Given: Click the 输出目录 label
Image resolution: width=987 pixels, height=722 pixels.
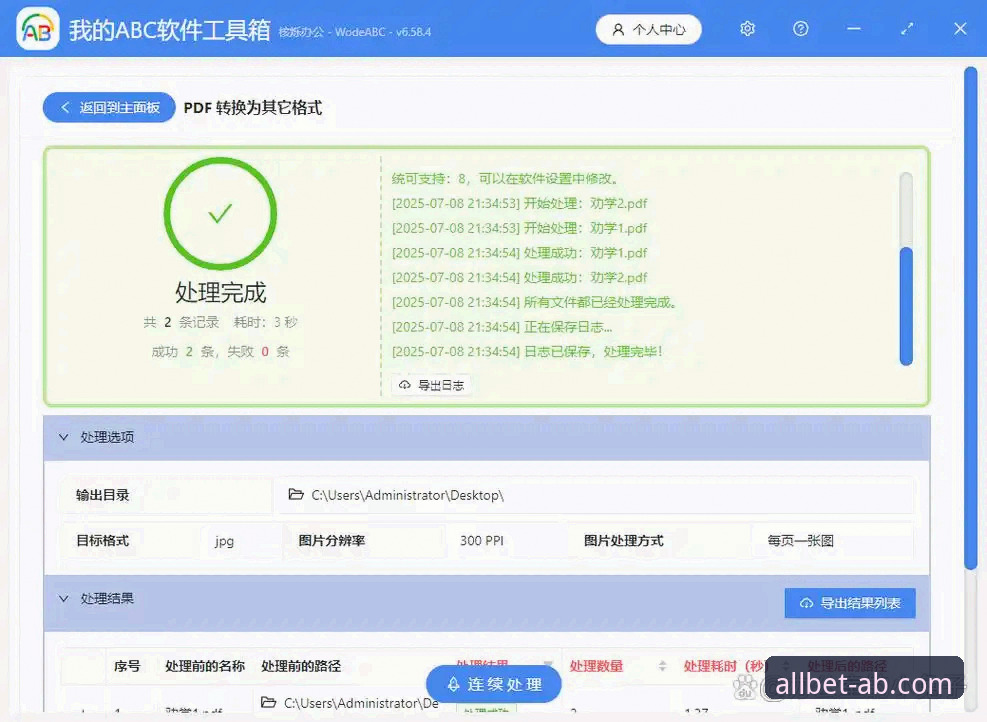Looking at the screenshot, I should coord(103,495).
